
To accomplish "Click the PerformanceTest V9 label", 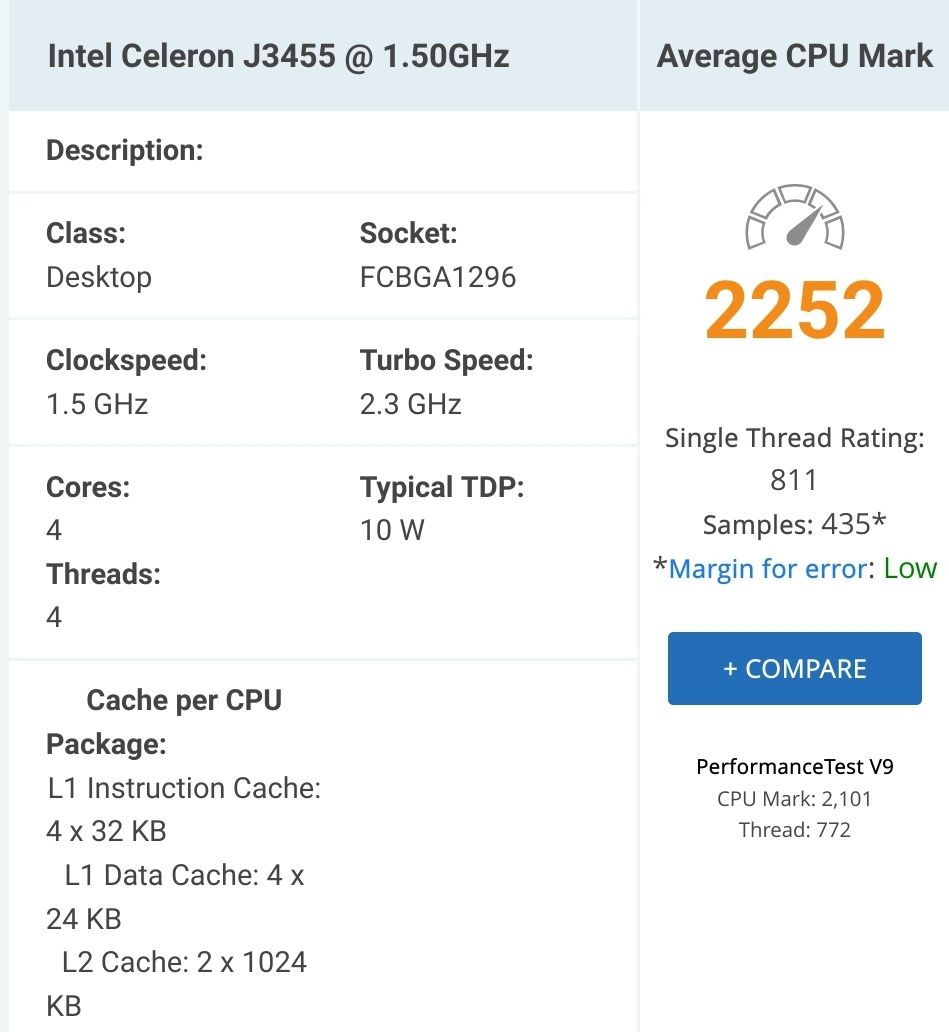I will 794,767.
